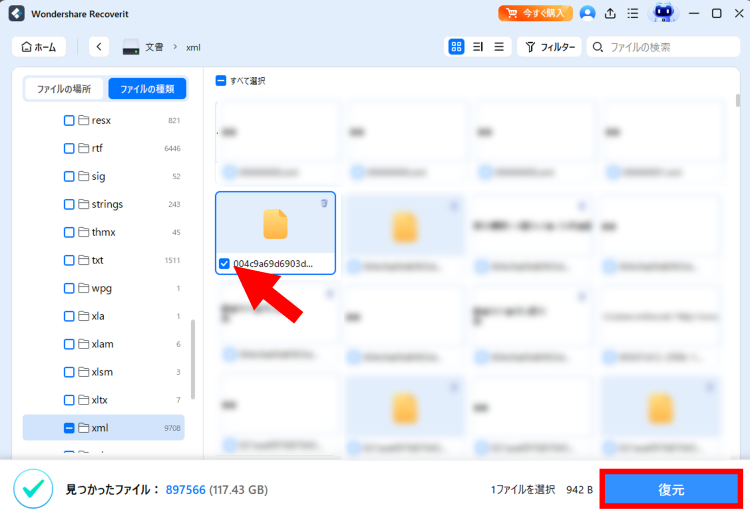Click the xltx folder icon
Viewport: 750px width, 516px height.
click(84, 399)
